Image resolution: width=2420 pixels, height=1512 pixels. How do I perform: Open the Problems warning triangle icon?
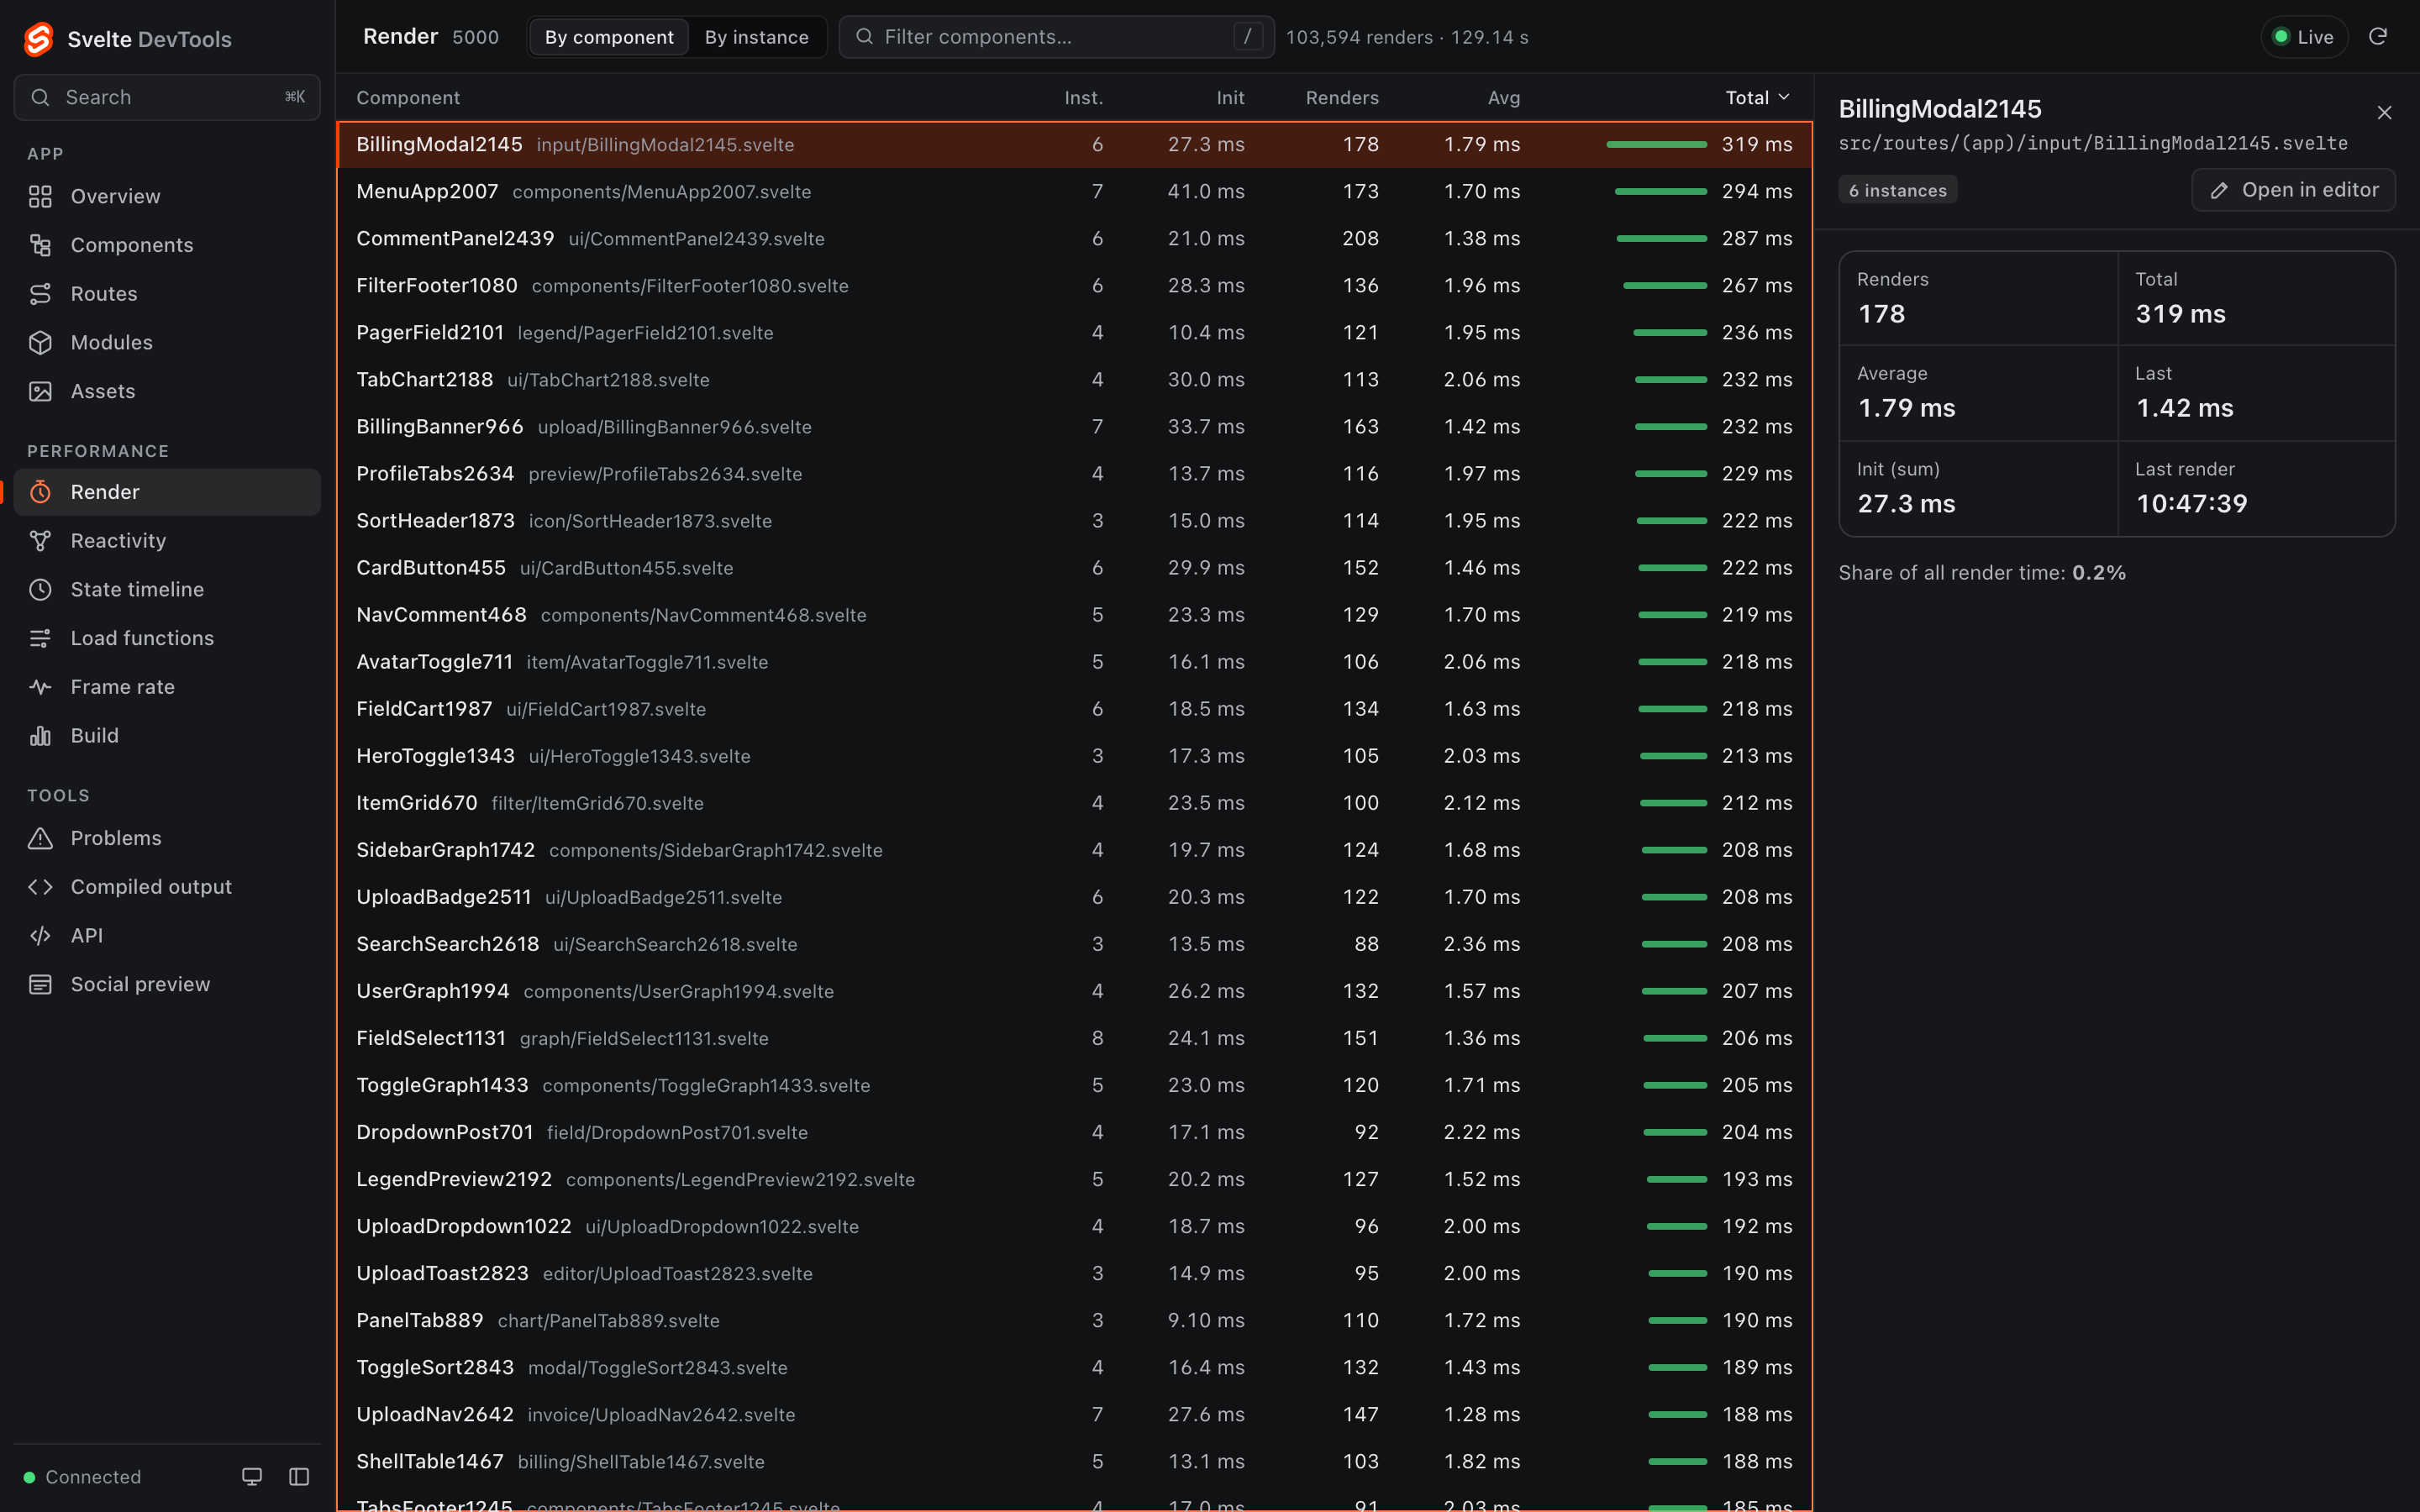pyautogui.click(x=40, y=838)
